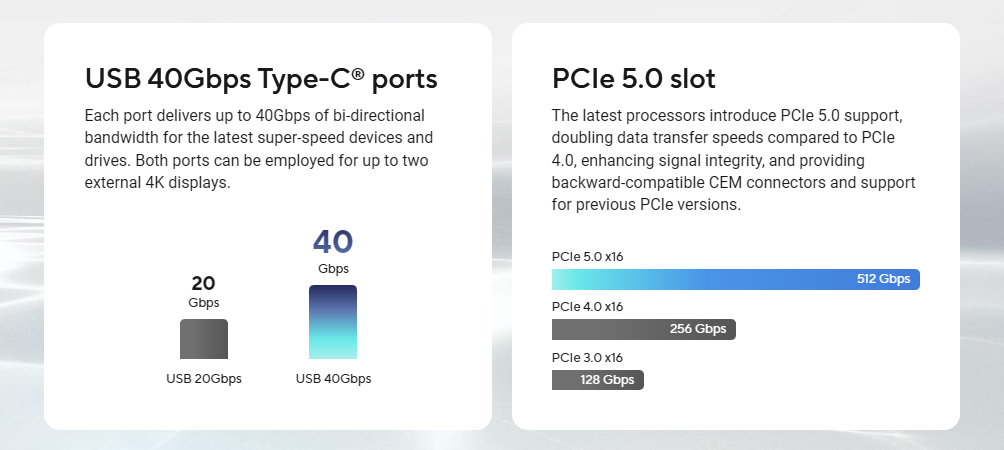This screenshot has height=450, width=1004.
Task: Click the PCIe 5.0 slot heading
Action: tap(634, 79)
